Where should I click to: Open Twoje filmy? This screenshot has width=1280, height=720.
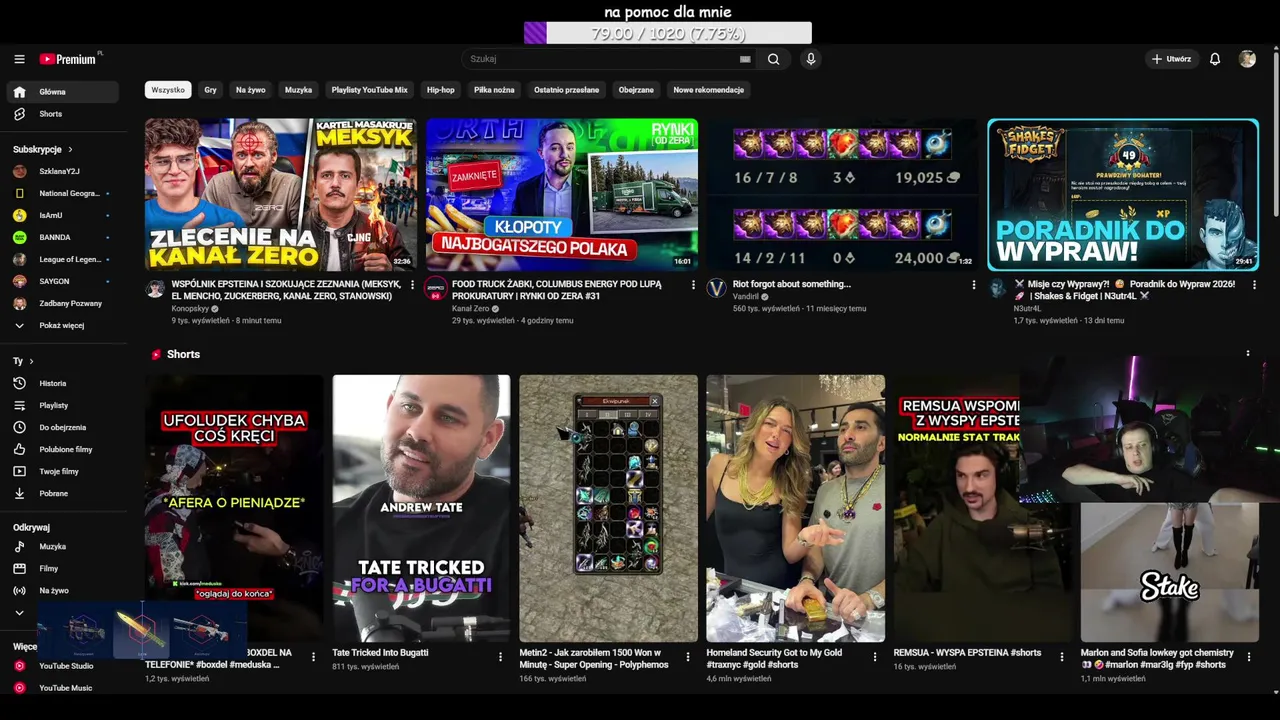coord(62,471)
